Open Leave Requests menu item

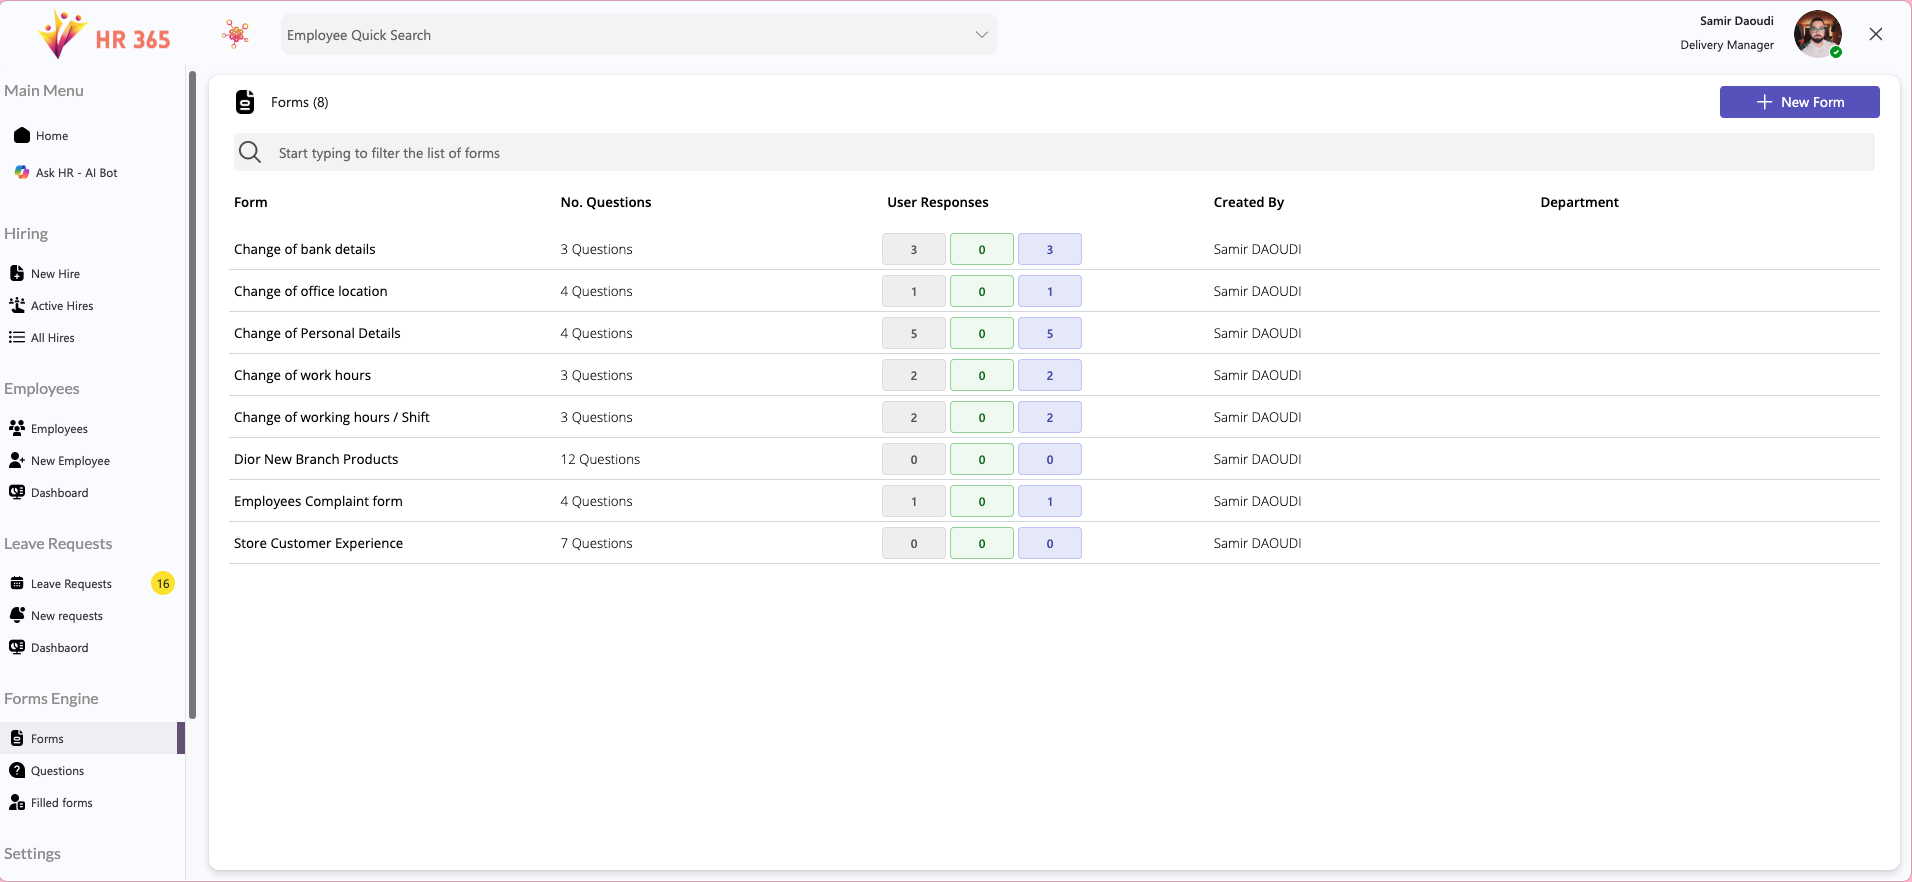pyautogui.click(x=71, y=584)
